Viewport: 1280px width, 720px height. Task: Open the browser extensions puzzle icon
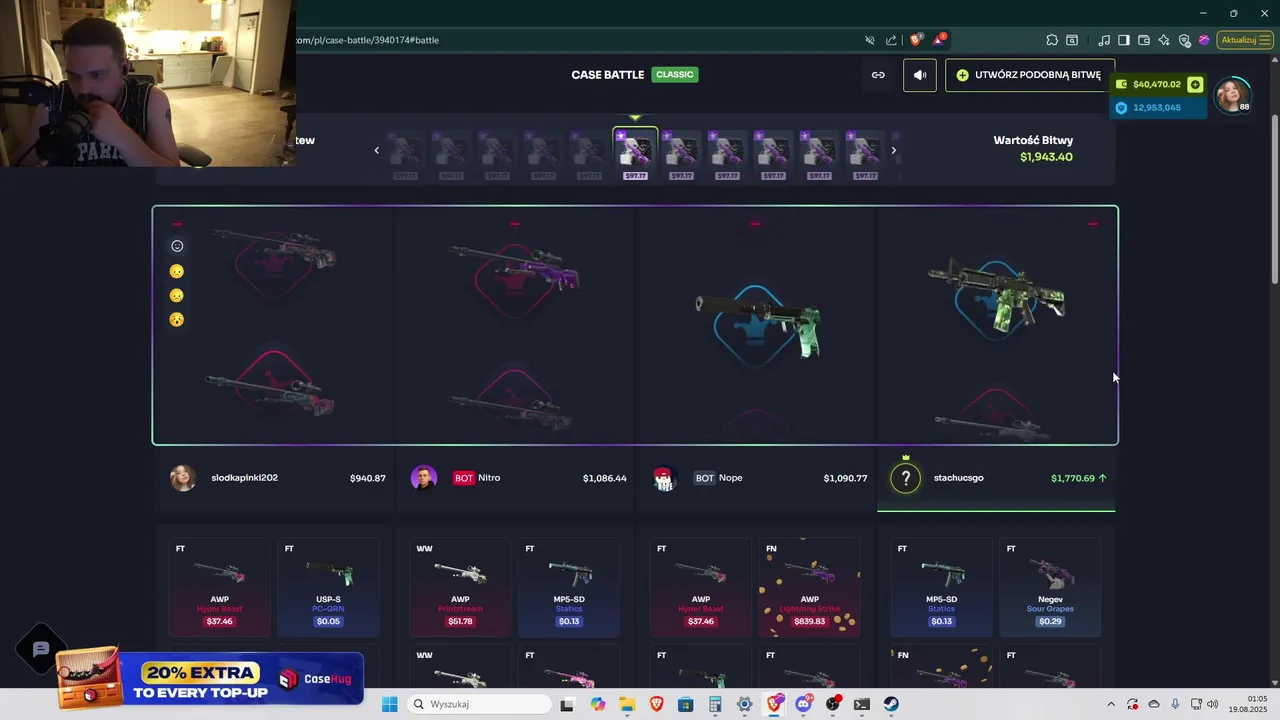pyautogui.click(x=1052, y=40)
